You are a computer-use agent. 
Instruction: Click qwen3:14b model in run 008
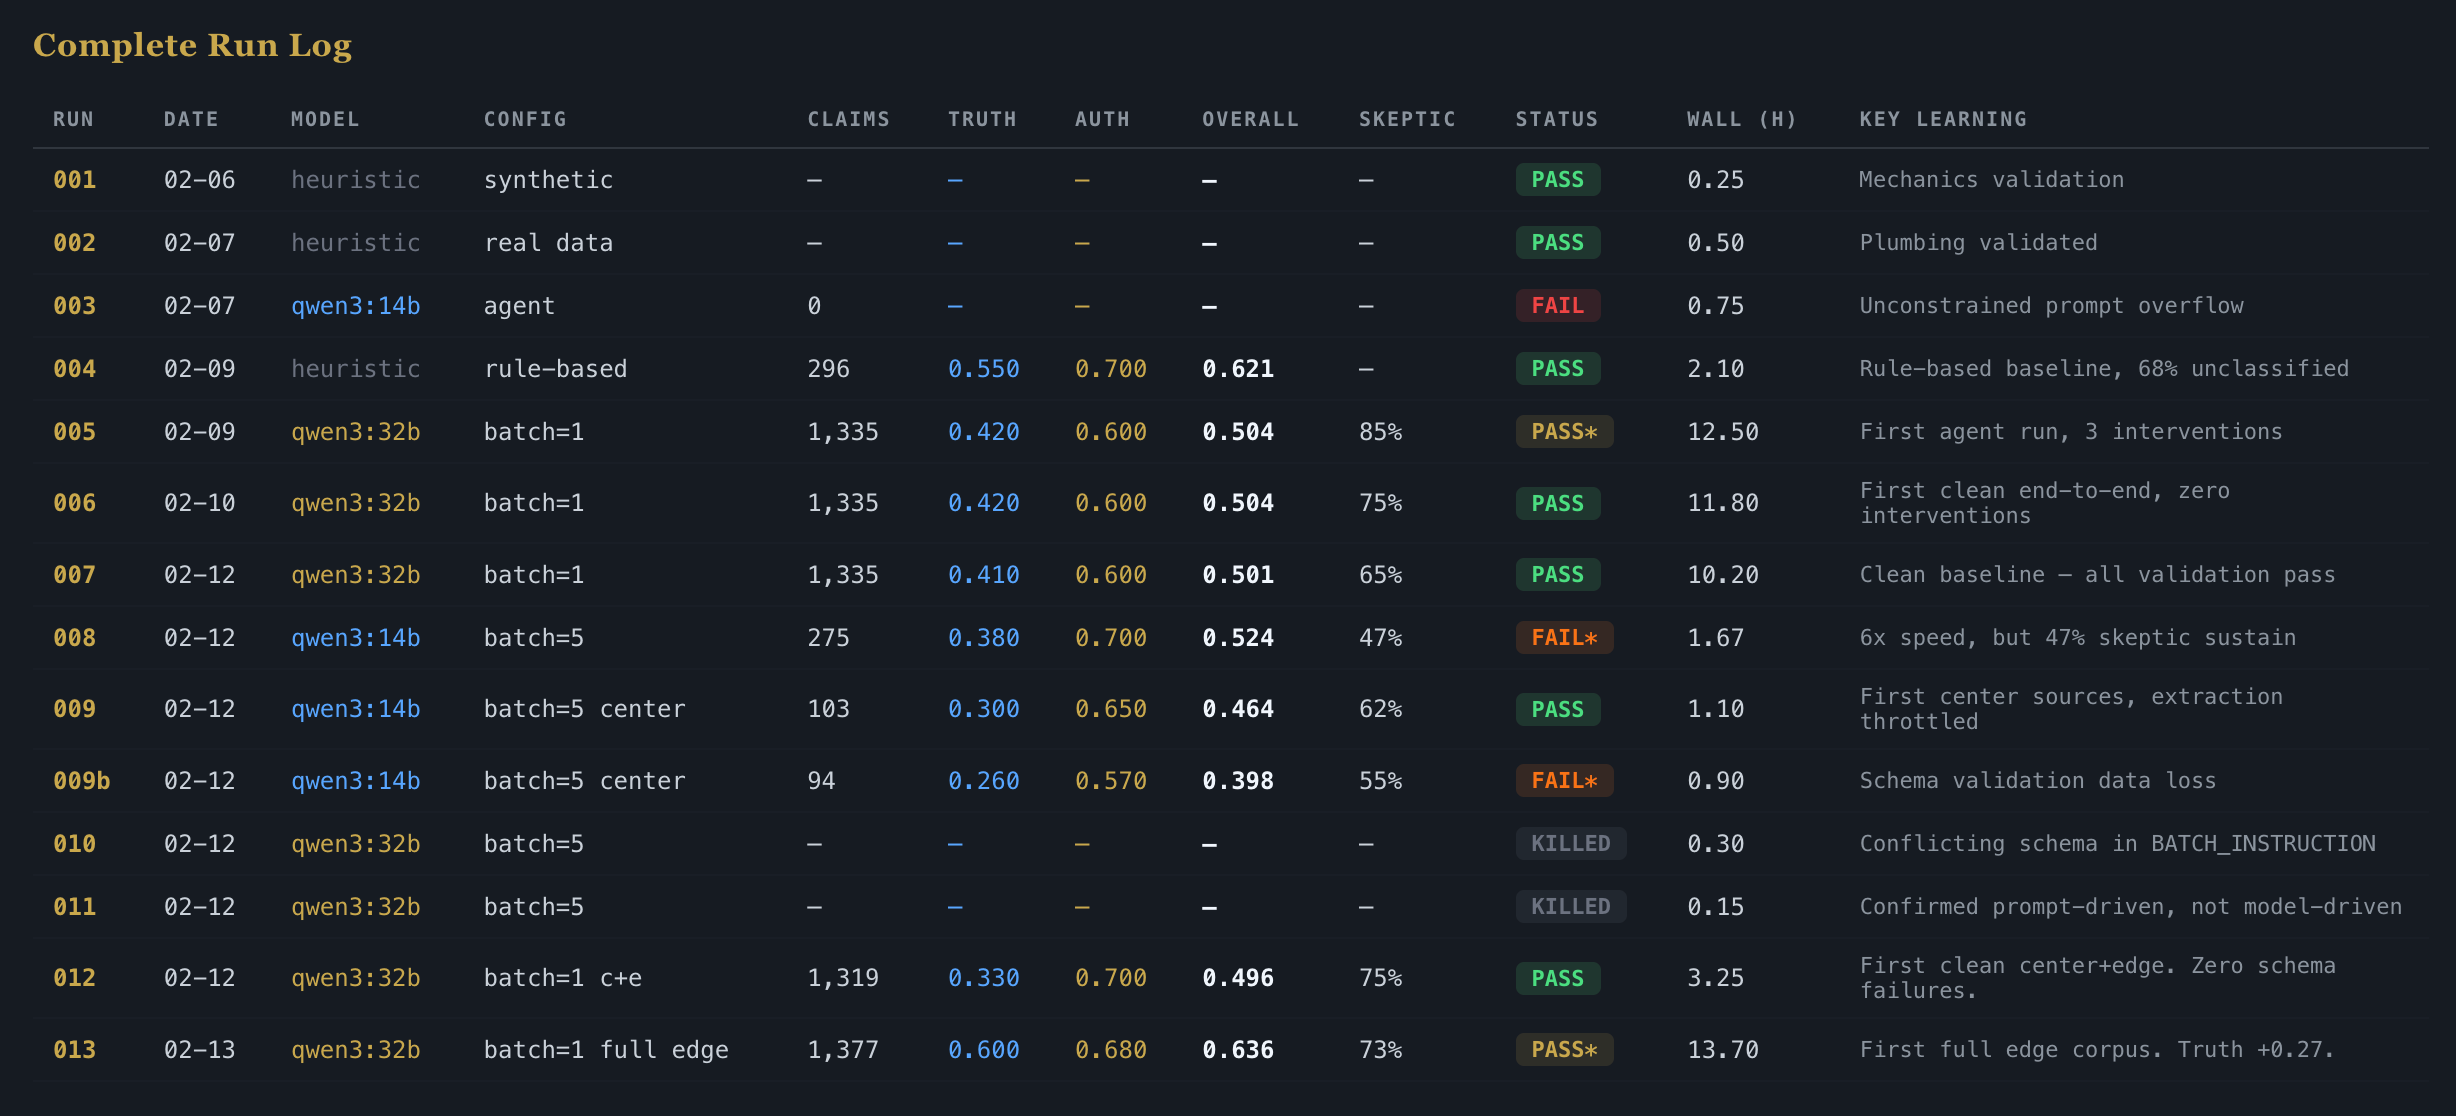[355, 638]
